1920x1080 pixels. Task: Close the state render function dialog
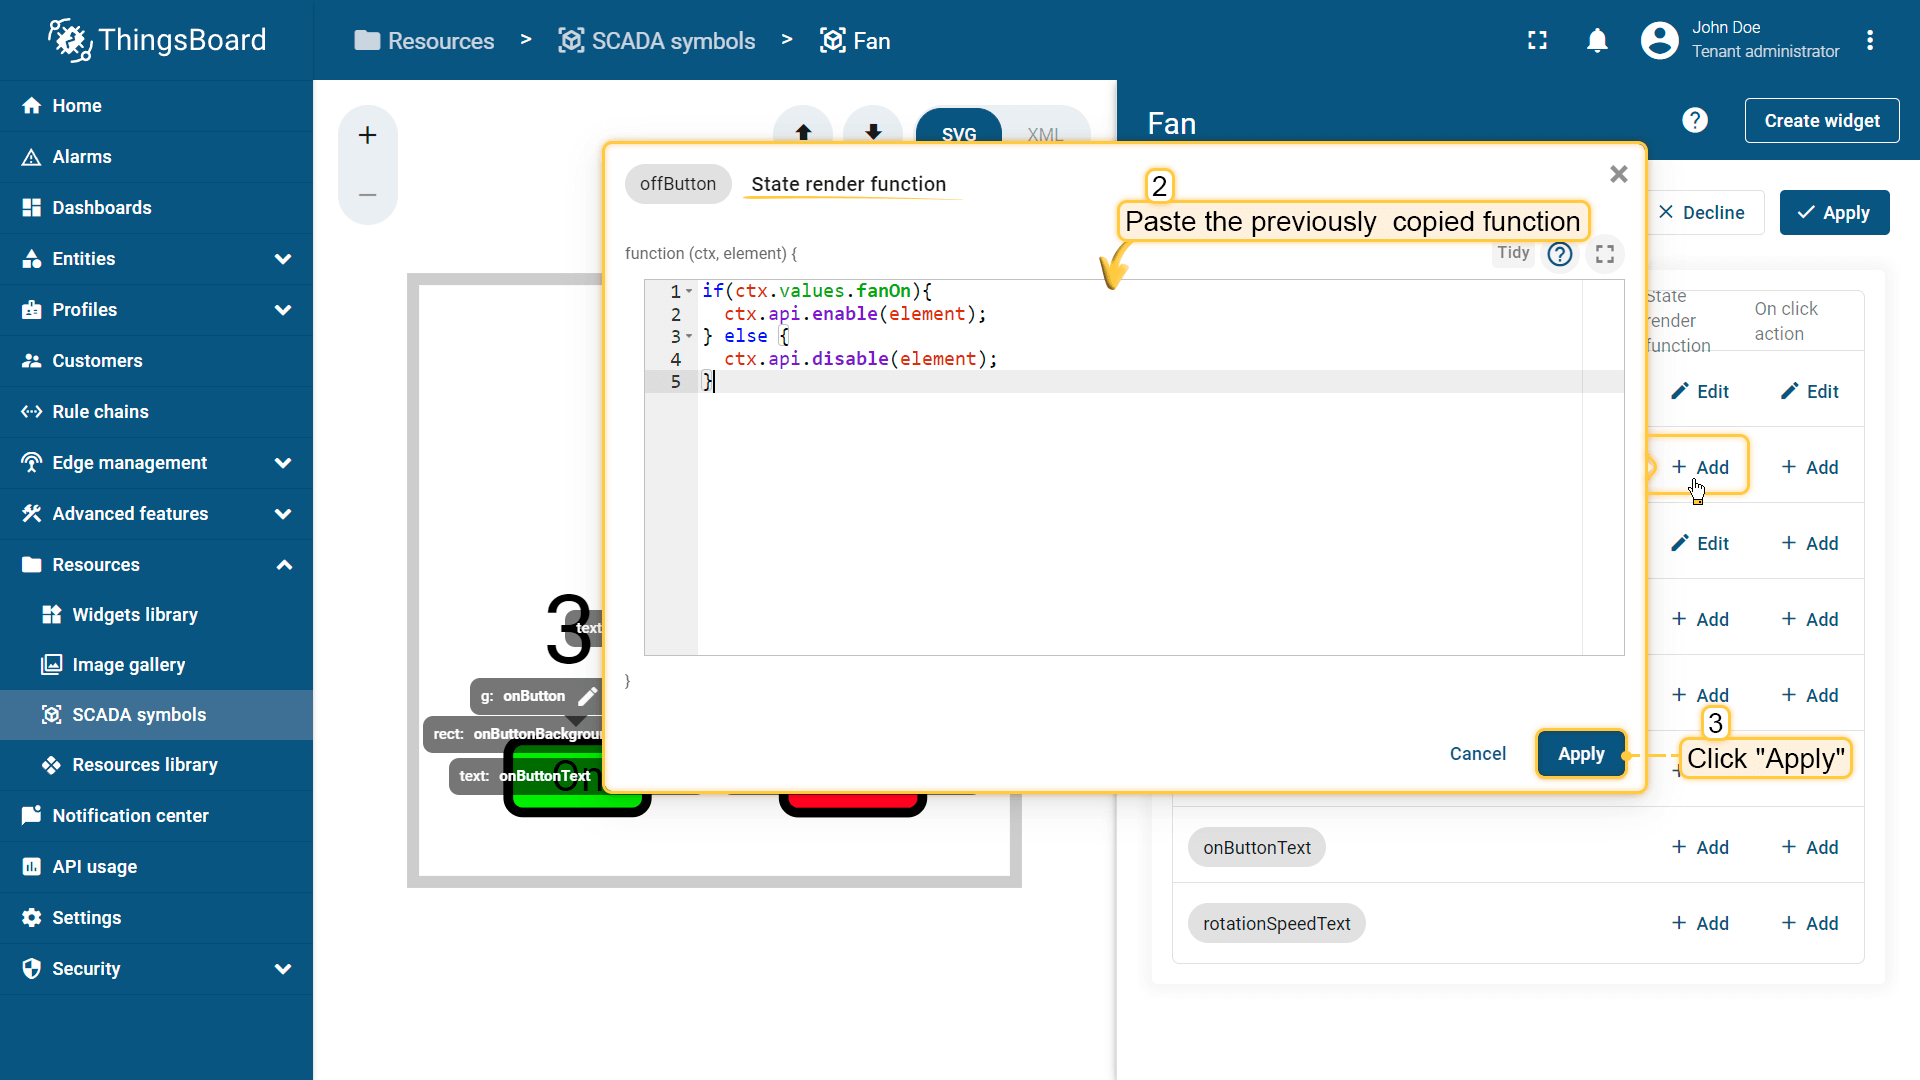(1619, 174)
